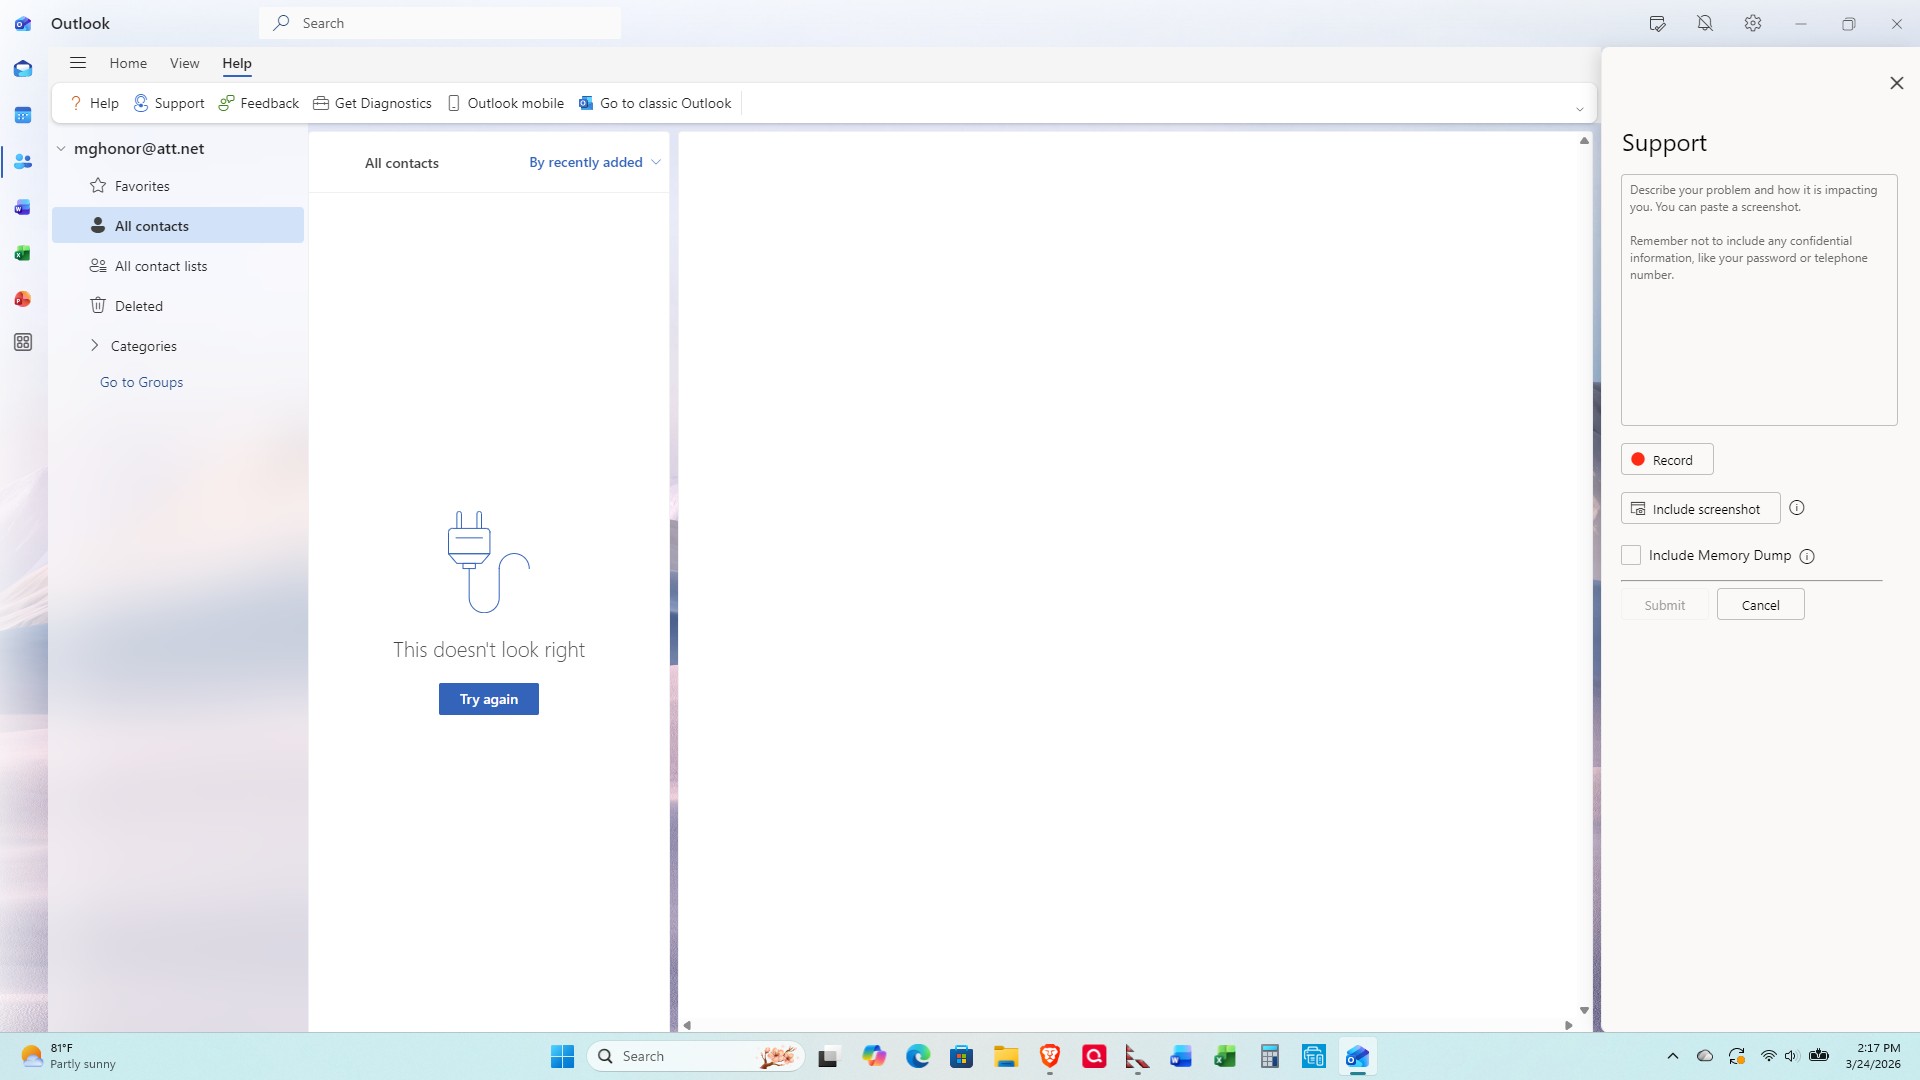1920x1080 pixels.
Task: Open Copilot from the taskbar
Action: click(874, 1056)
